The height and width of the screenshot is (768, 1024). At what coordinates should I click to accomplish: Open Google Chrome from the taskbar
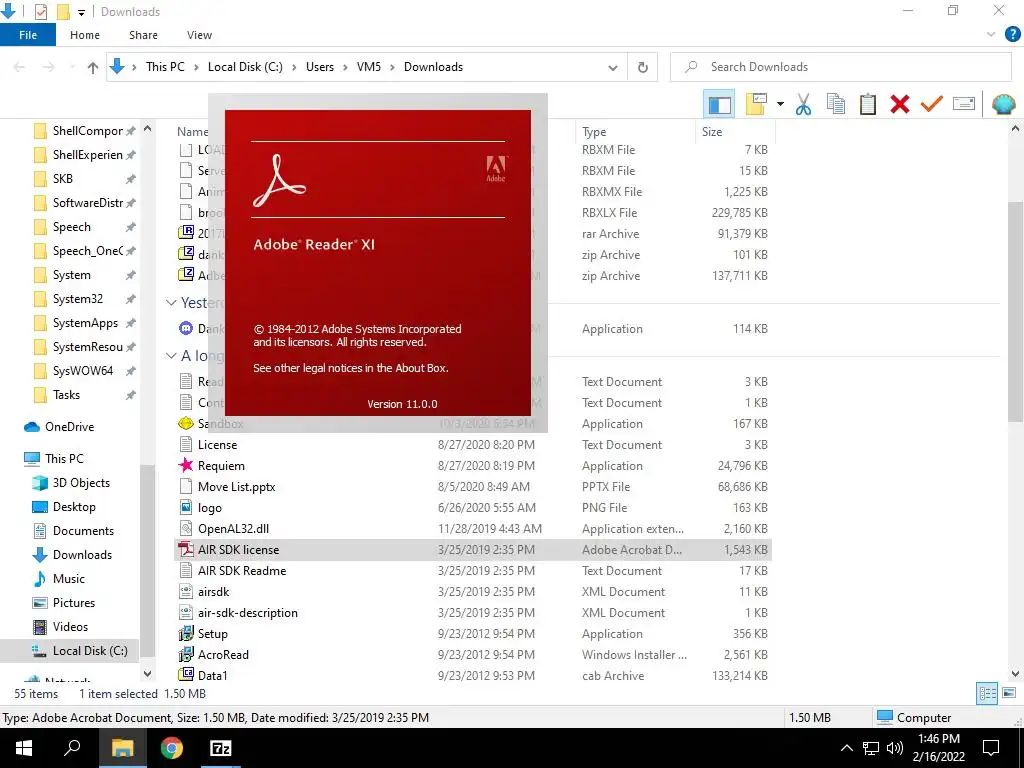pyautogui.click(x=171, y=748)
